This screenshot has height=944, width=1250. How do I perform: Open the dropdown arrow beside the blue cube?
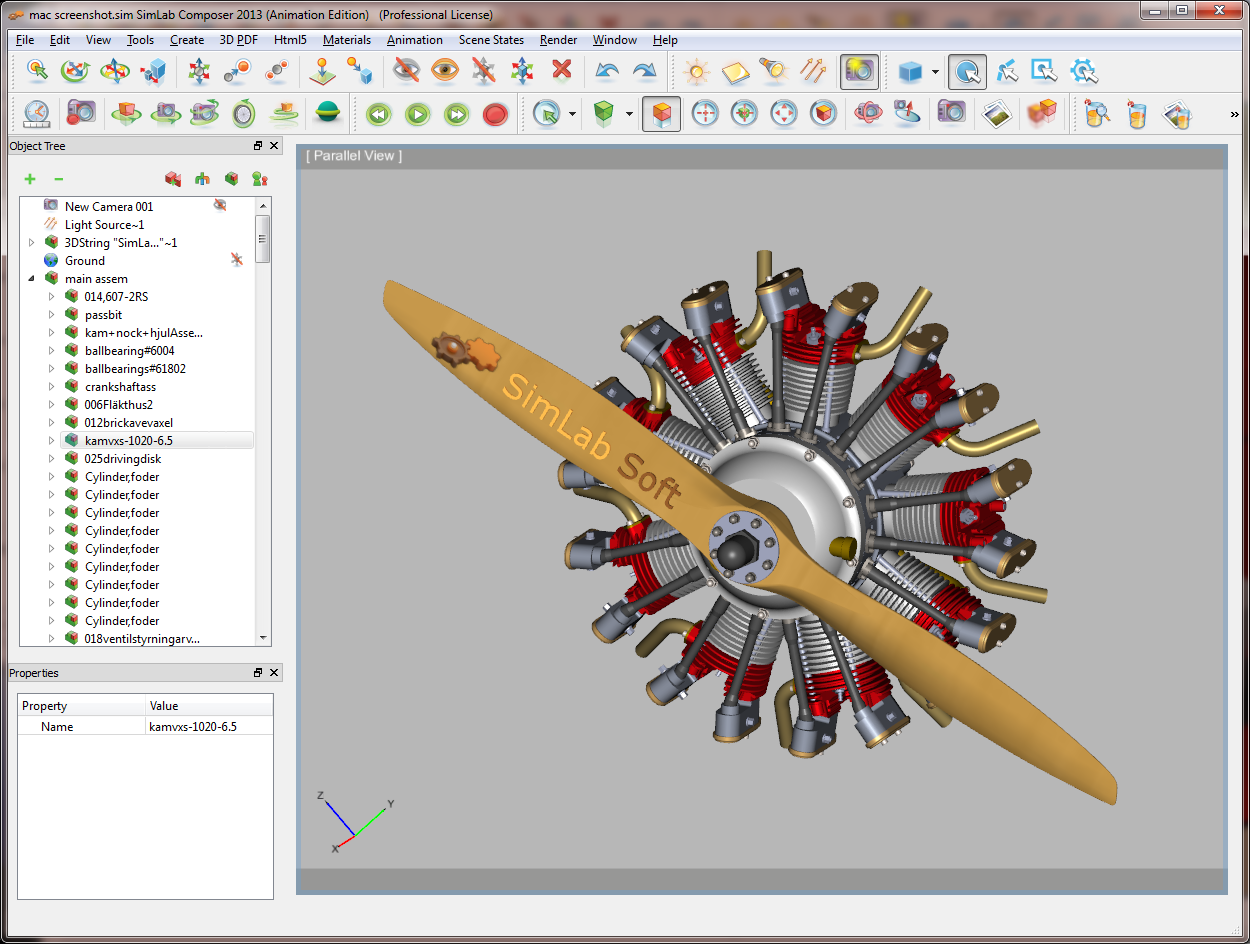pos(935,72)
